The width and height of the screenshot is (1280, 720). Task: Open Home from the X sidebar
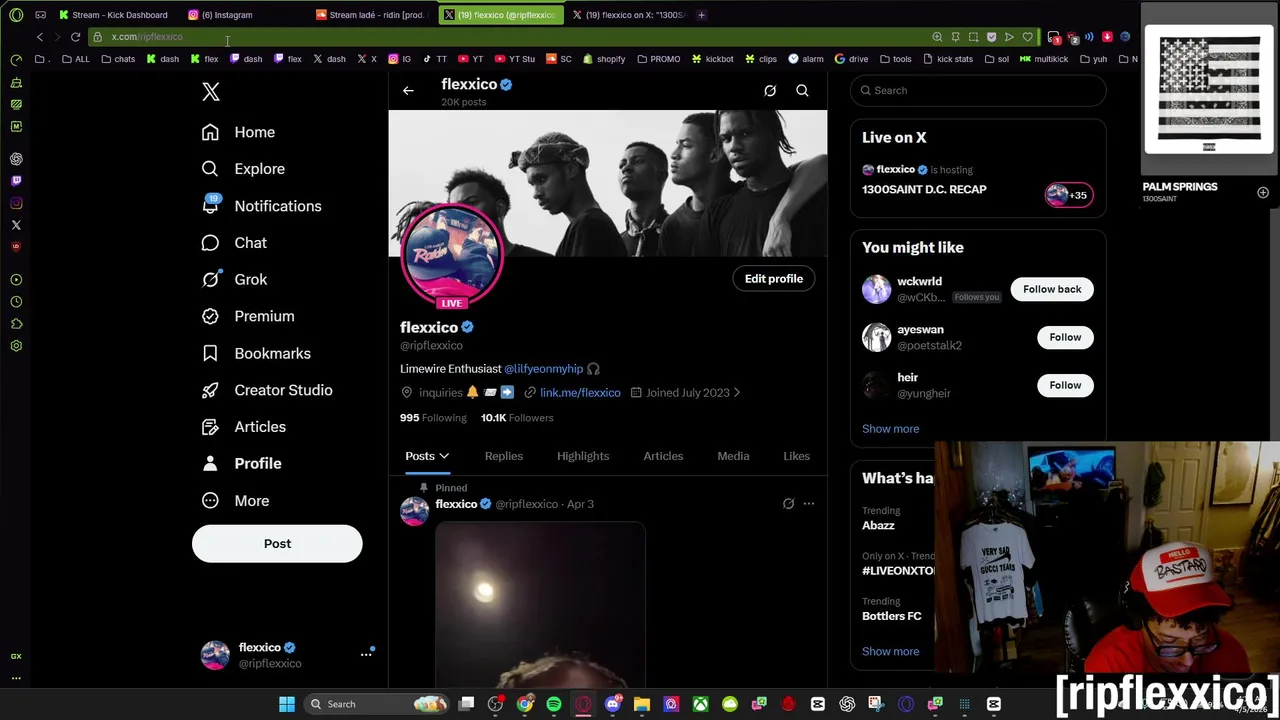238,132
